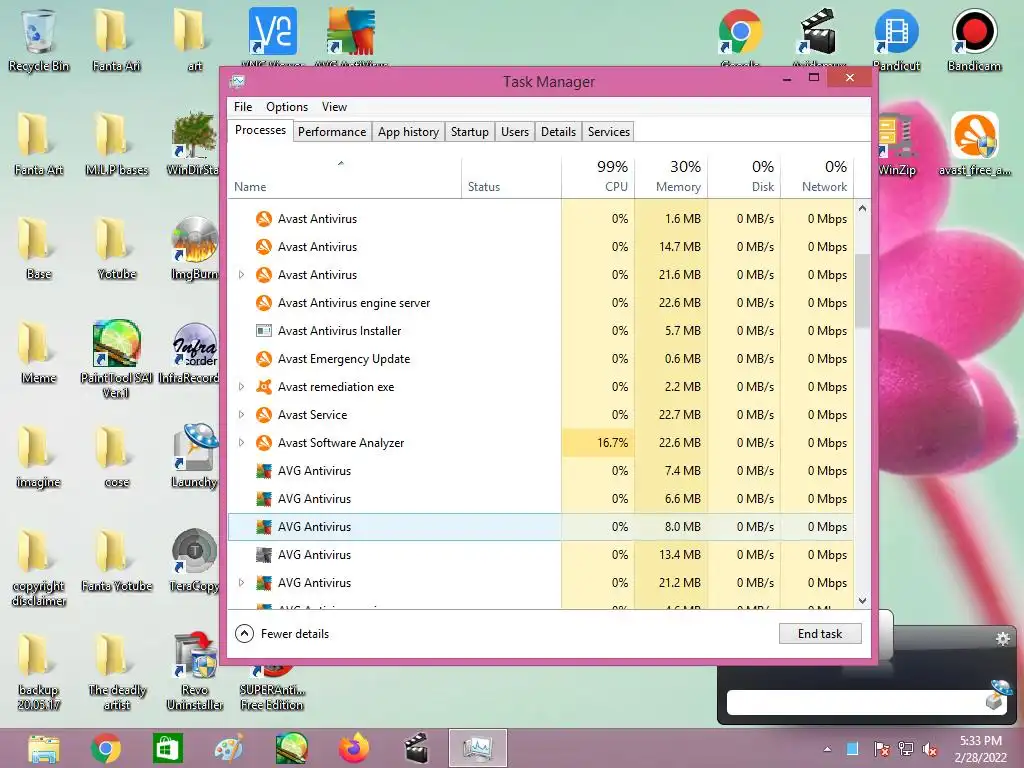Viewport: 1024px width, 768px height.
Task: Open the M.L.P bases desktop folder
Action: [x=116, y=144]
